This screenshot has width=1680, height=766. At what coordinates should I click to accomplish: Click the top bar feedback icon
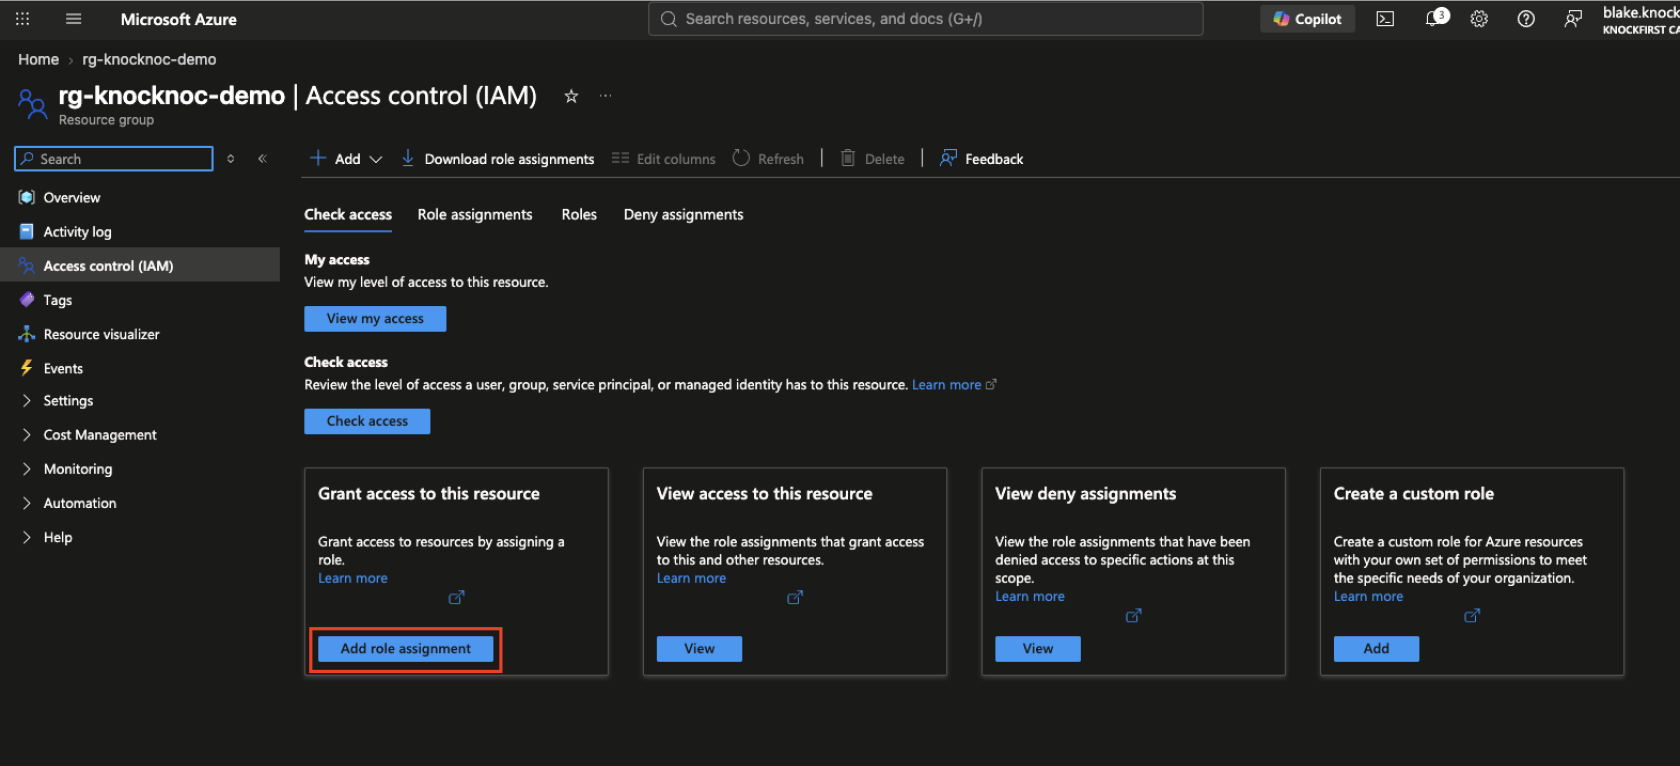[x=1573, y=19]
